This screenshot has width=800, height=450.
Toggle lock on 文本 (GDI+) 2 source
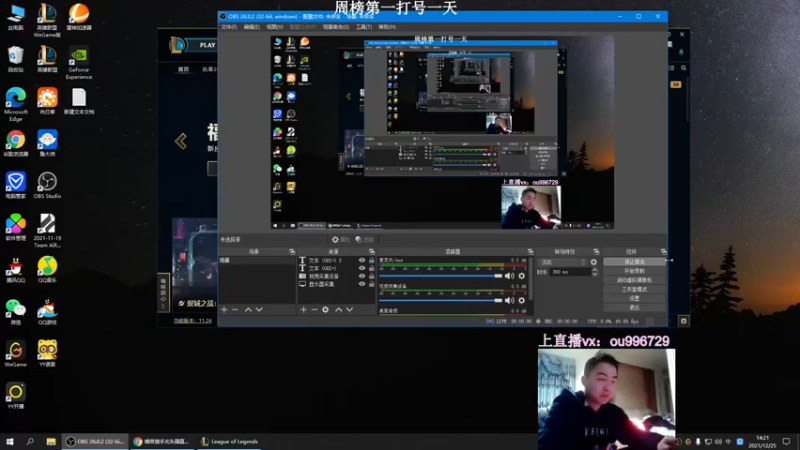(x=371, y=260)
